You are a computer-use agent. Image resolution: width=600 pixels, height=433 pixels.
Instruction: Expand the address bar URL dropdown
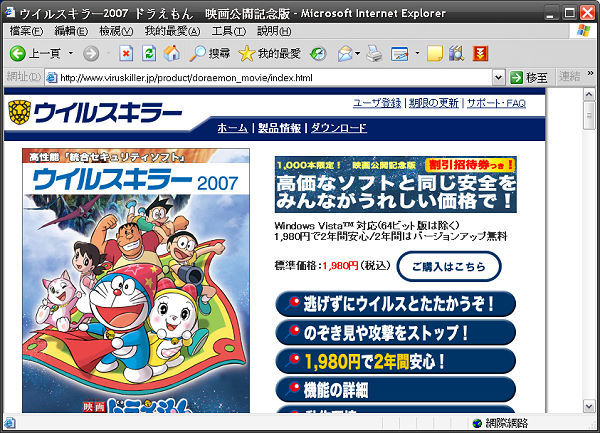coord(498,78)
